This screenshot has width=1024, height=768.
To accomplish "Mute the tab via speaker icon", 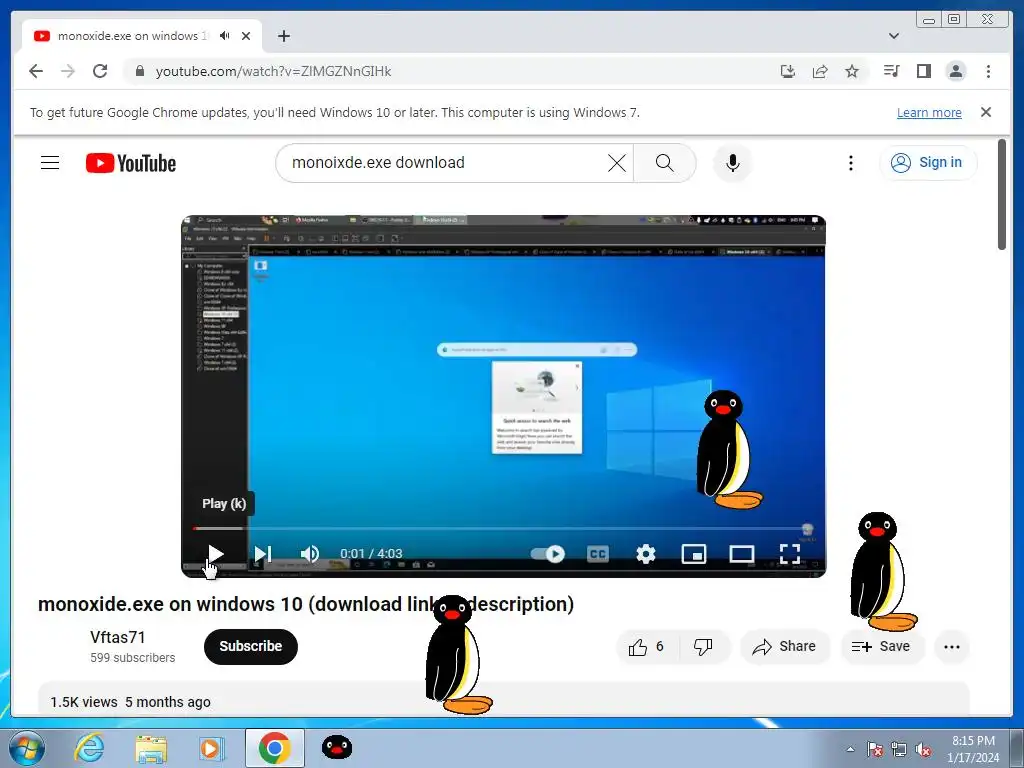I will (x=225, y=36).
